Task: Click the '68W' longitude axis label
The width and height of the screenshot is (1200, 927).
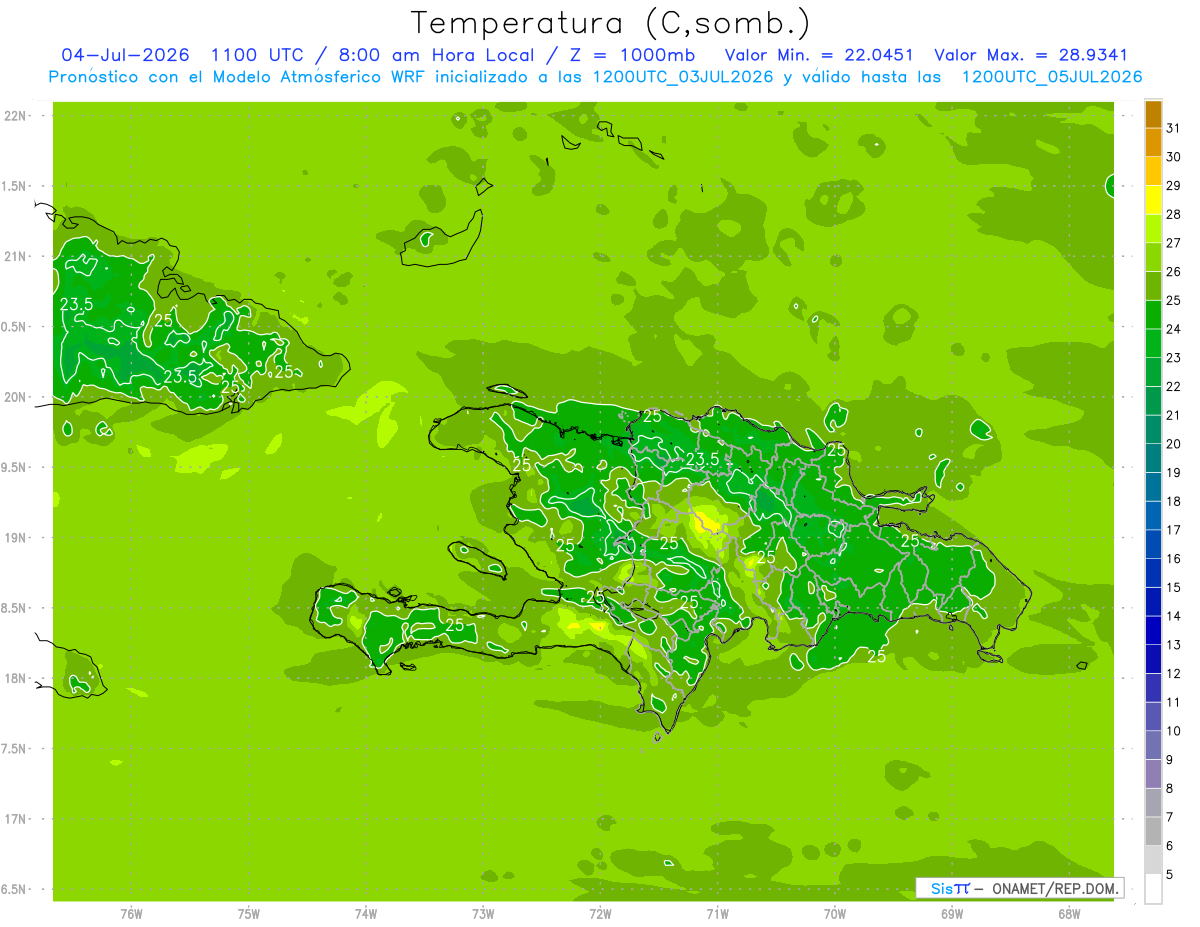Action: point(1069,913)
